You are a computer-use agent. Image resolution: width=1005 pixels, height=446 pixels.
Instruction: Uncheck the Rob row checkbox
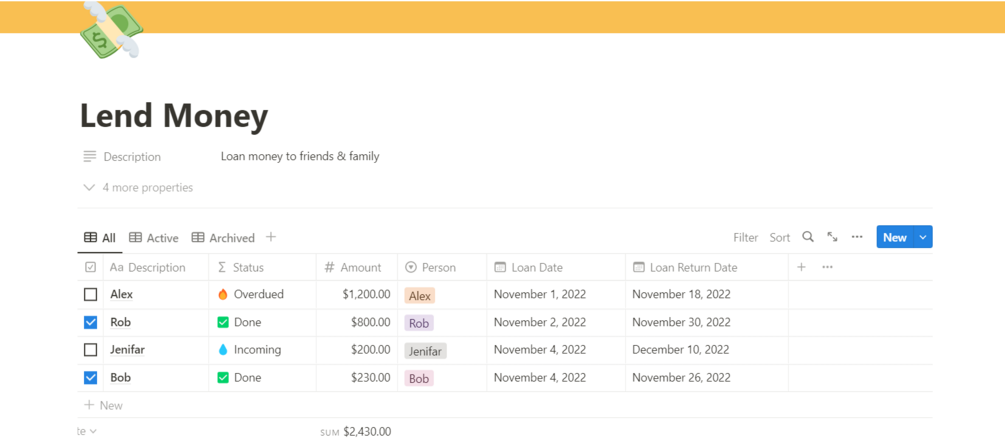[x=91, y=322]
